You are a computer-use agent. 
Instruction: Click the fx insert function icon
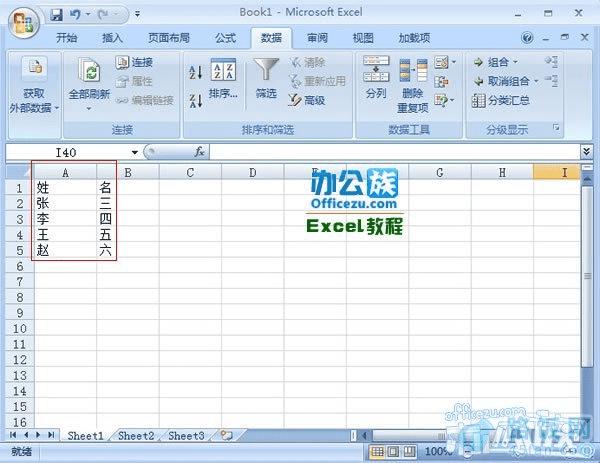[x=199, y=152]
